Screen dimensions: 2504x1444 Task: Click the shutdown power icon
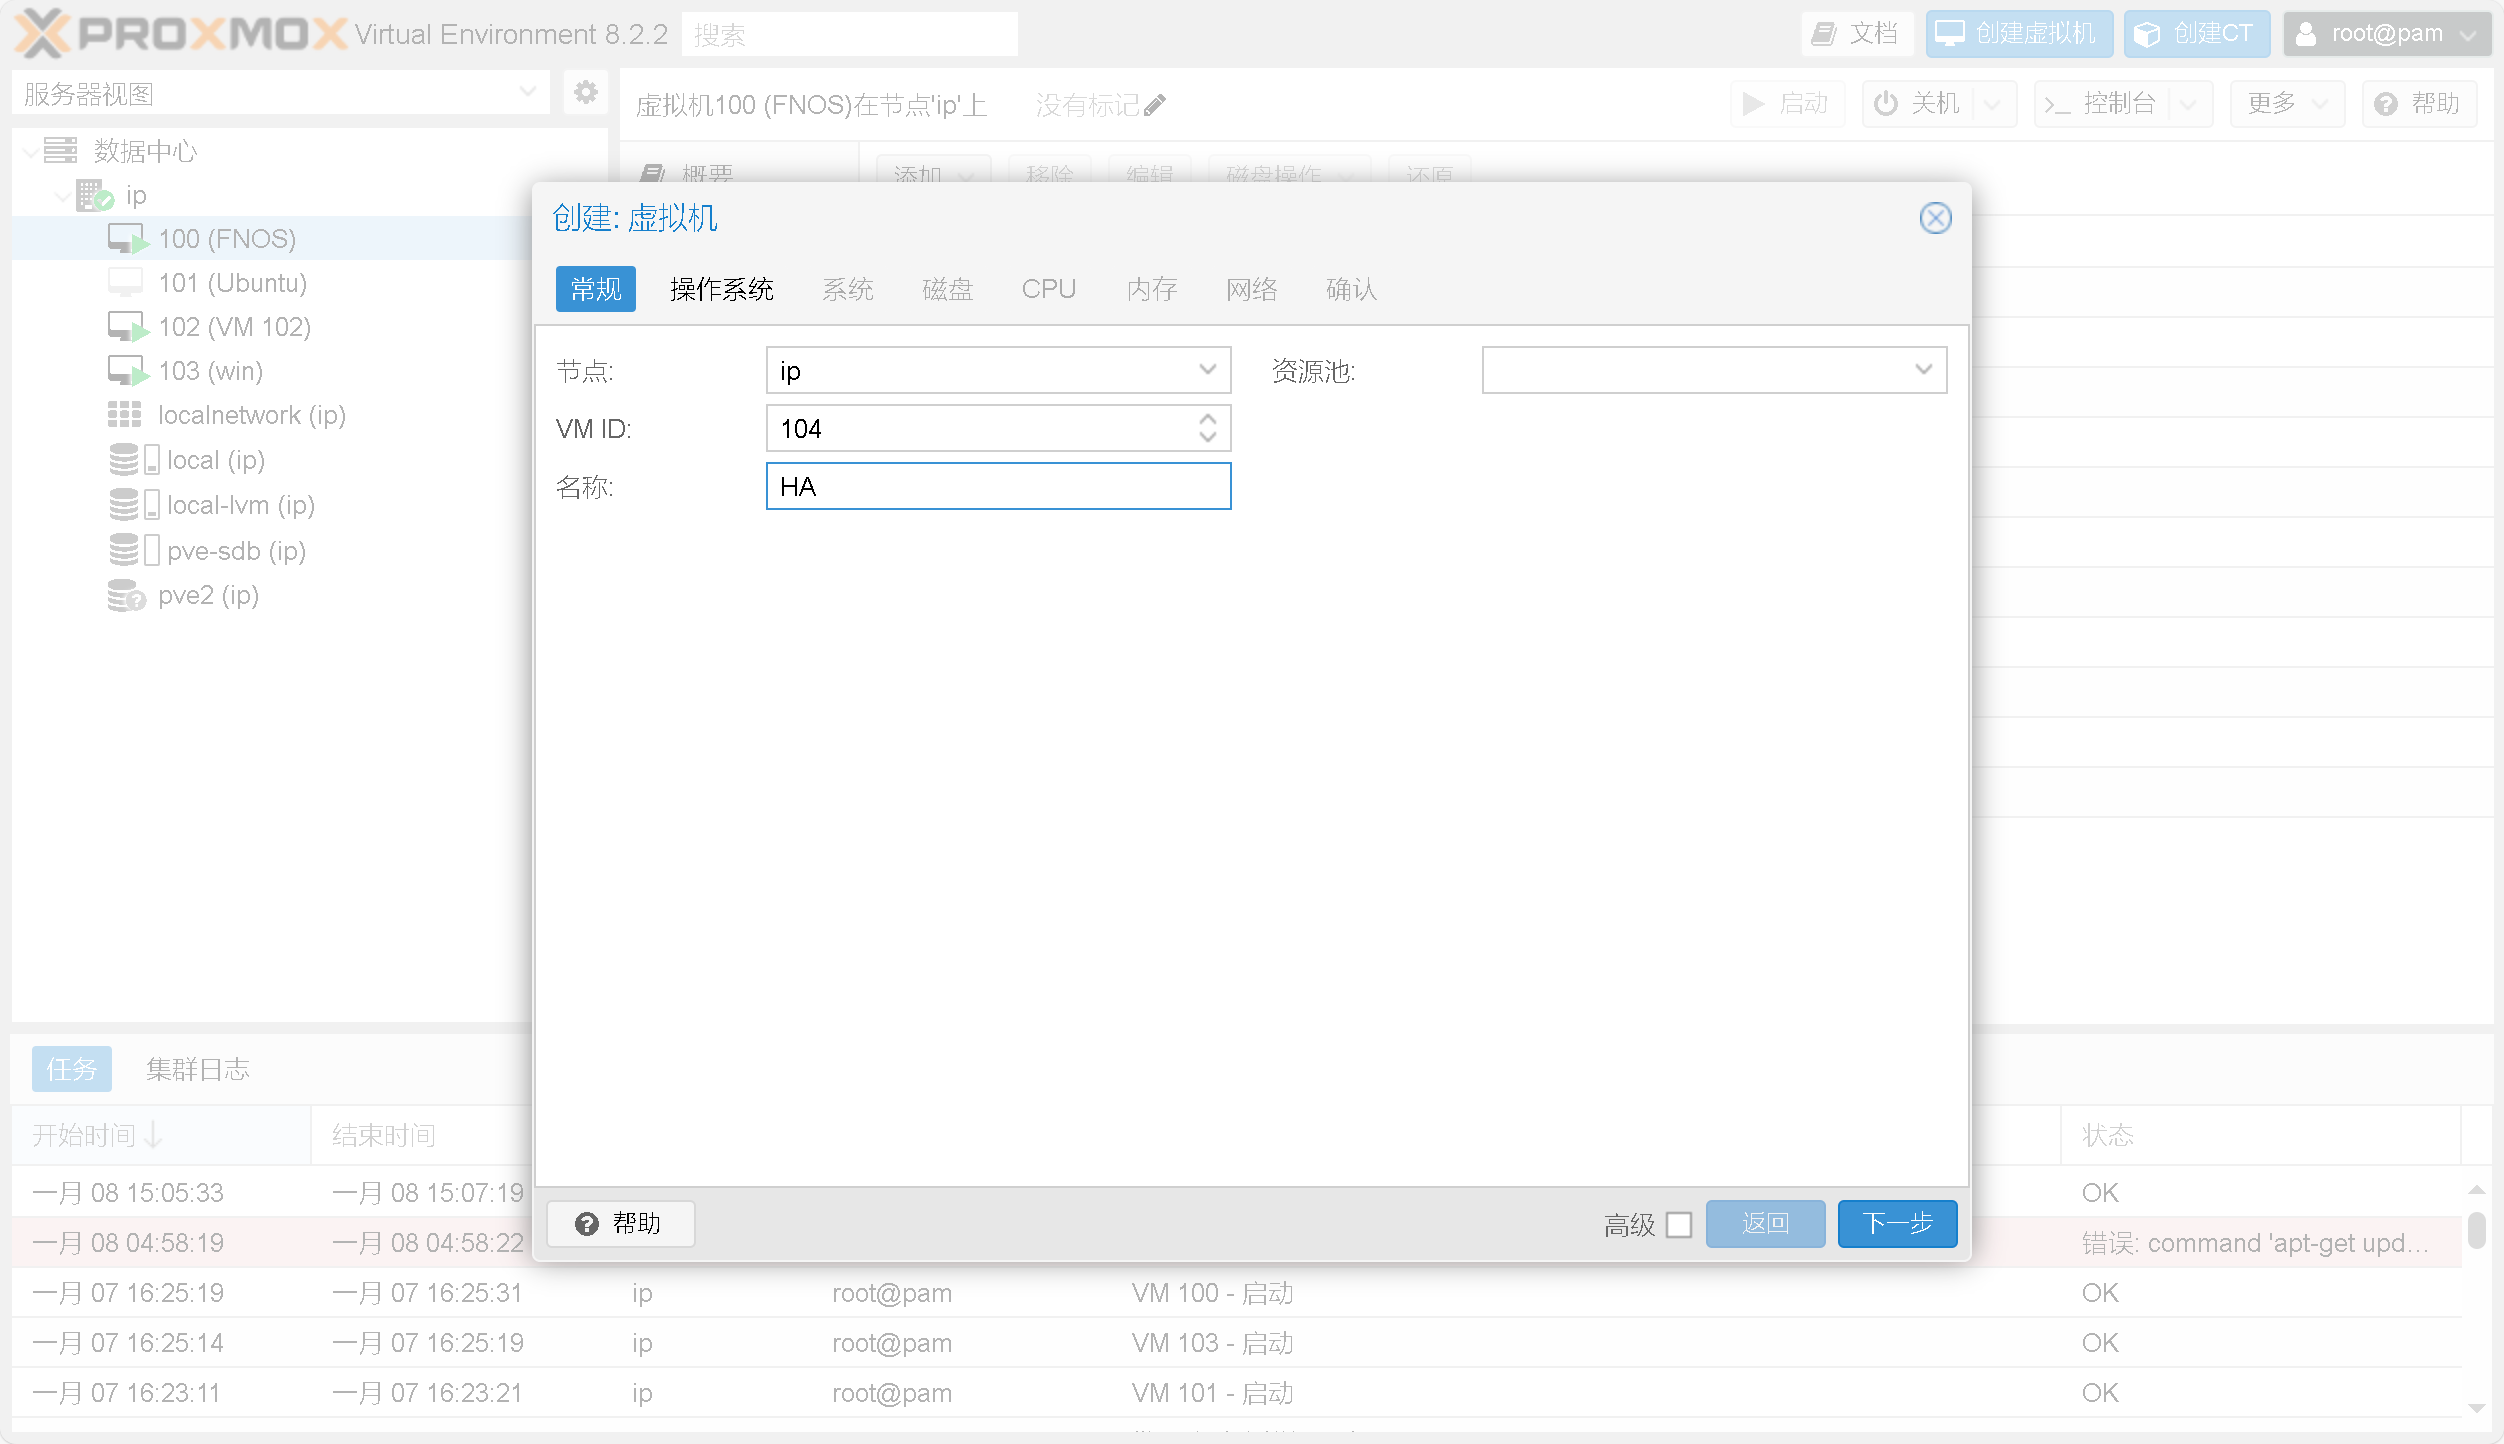1885,103
